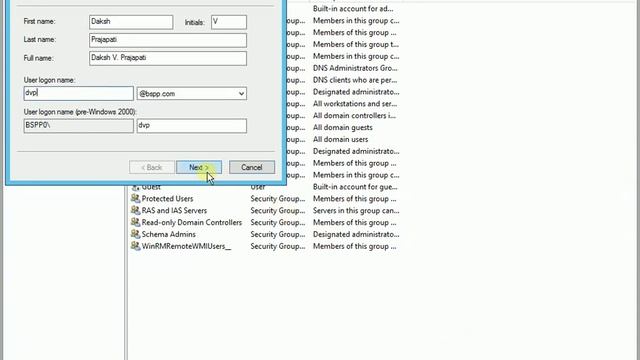Click Protected Users description 'Members of this group'
640x360 pixels.
[354, 199]
